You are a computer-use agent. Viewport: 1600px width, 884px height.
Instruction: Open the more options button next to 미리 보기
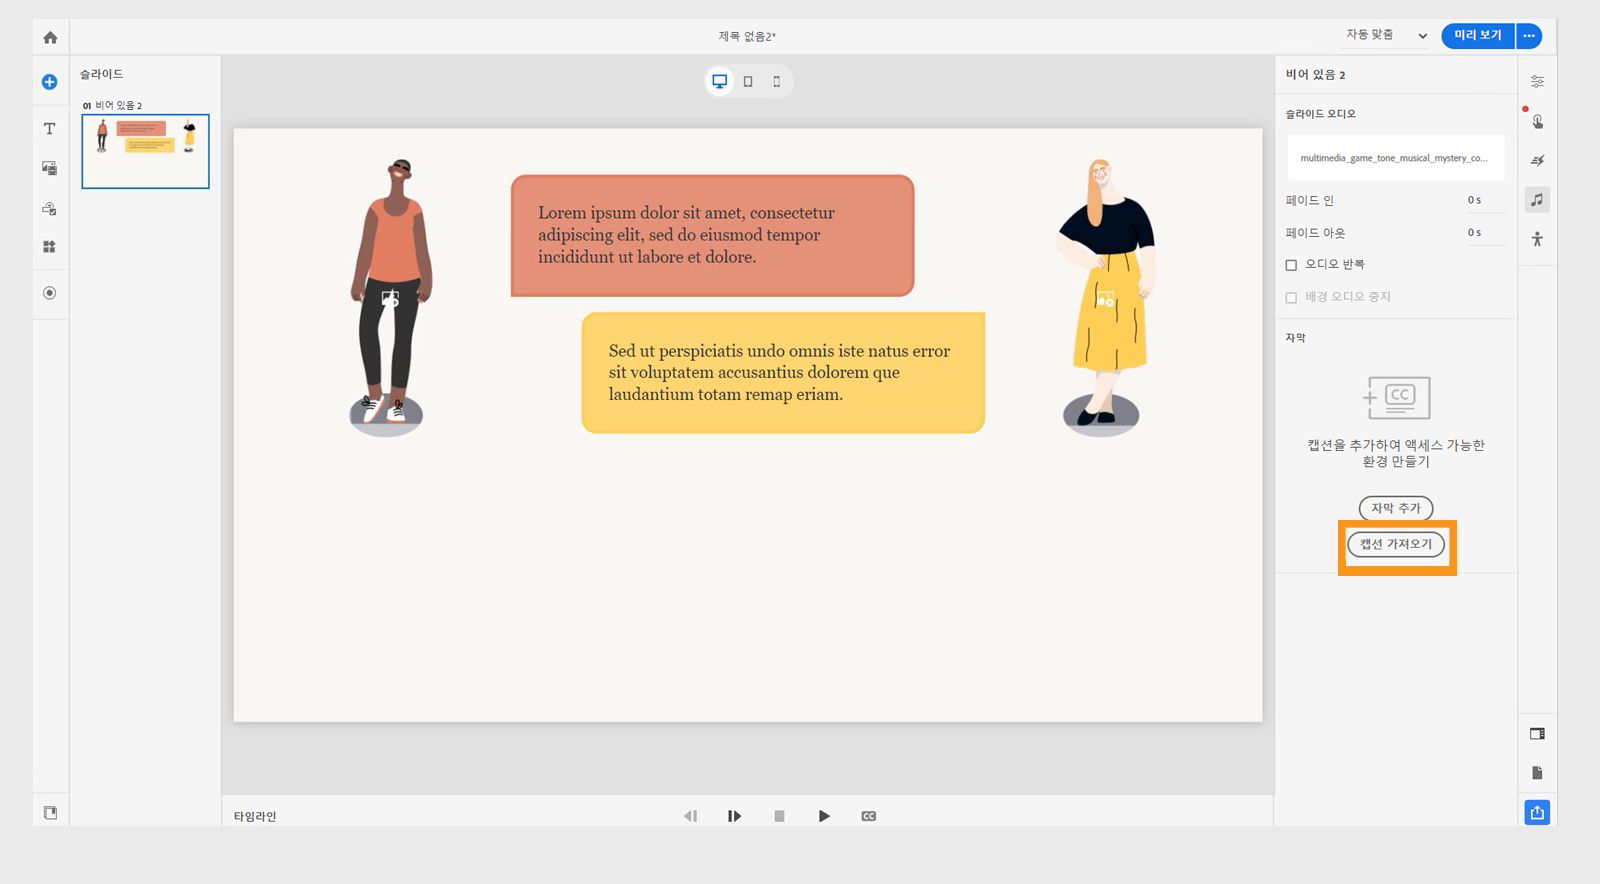click(1529, 36)
